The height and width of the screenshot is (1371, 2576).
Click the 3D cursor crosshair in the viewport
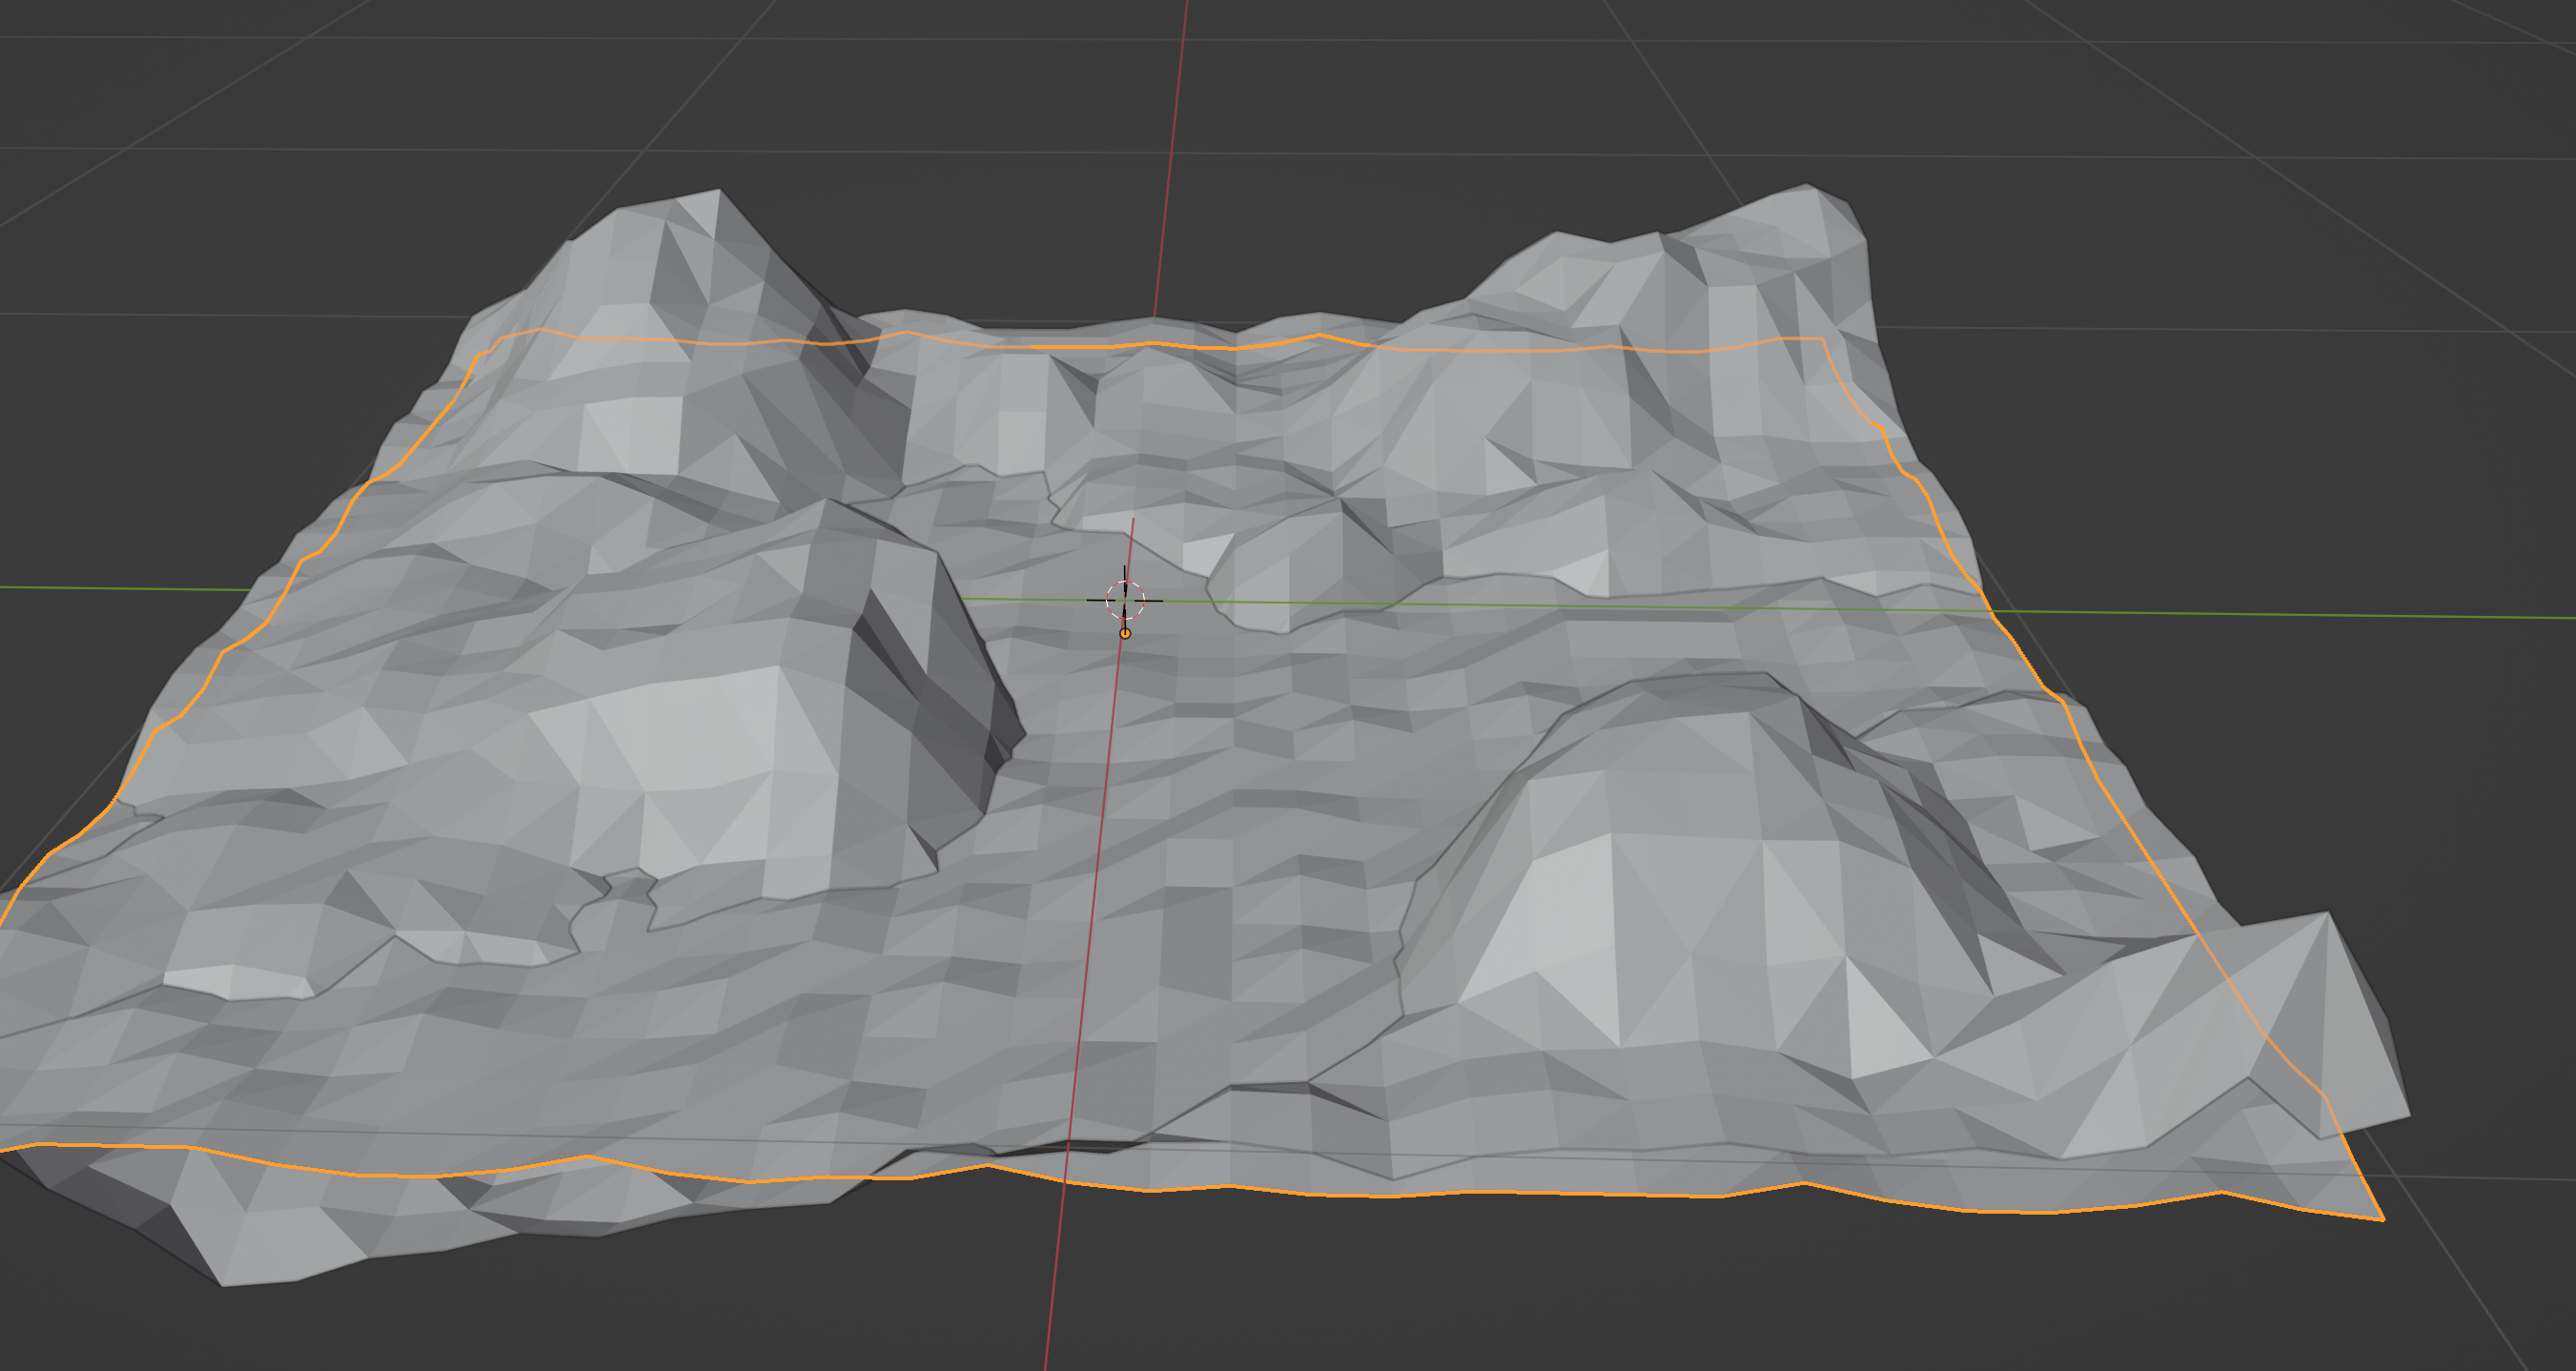point(1125,600)
